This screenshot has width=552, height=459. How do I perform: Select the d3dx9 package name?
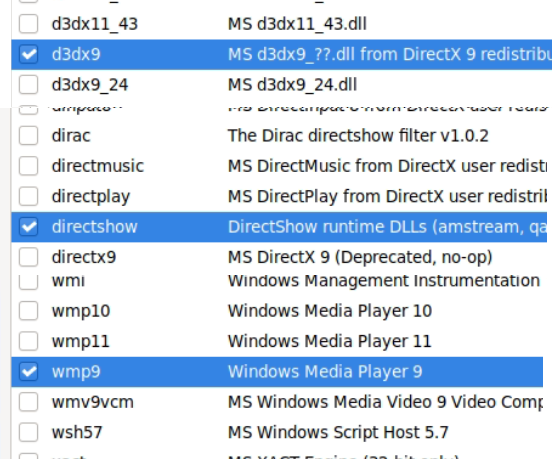pos(76,55)
